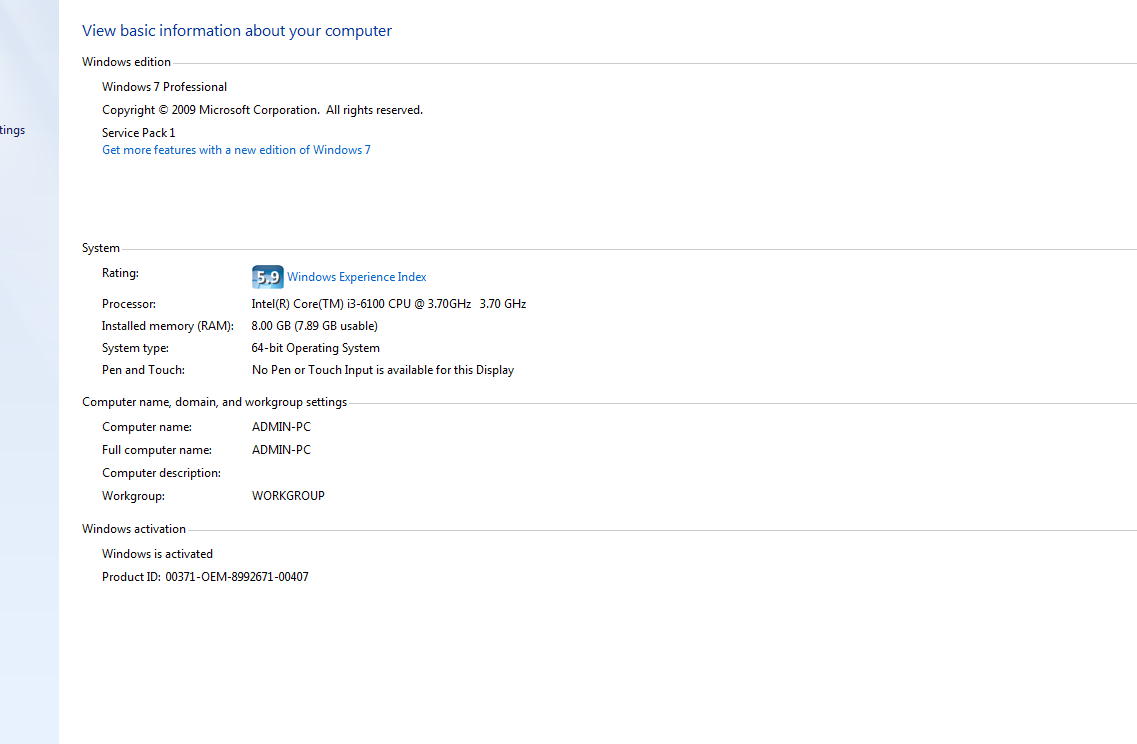Click the Microsoft copyright 2009 line

tap(262, 110)
